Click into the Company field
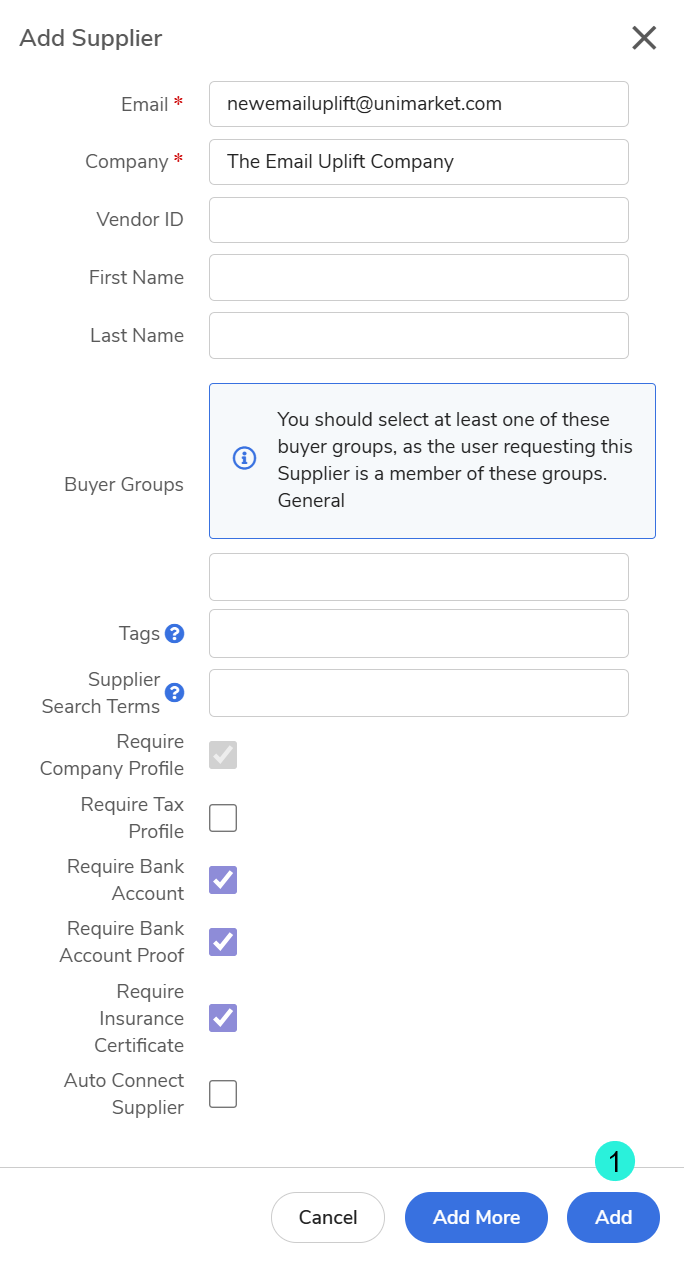684x1263 pixels. coord(418,162)
